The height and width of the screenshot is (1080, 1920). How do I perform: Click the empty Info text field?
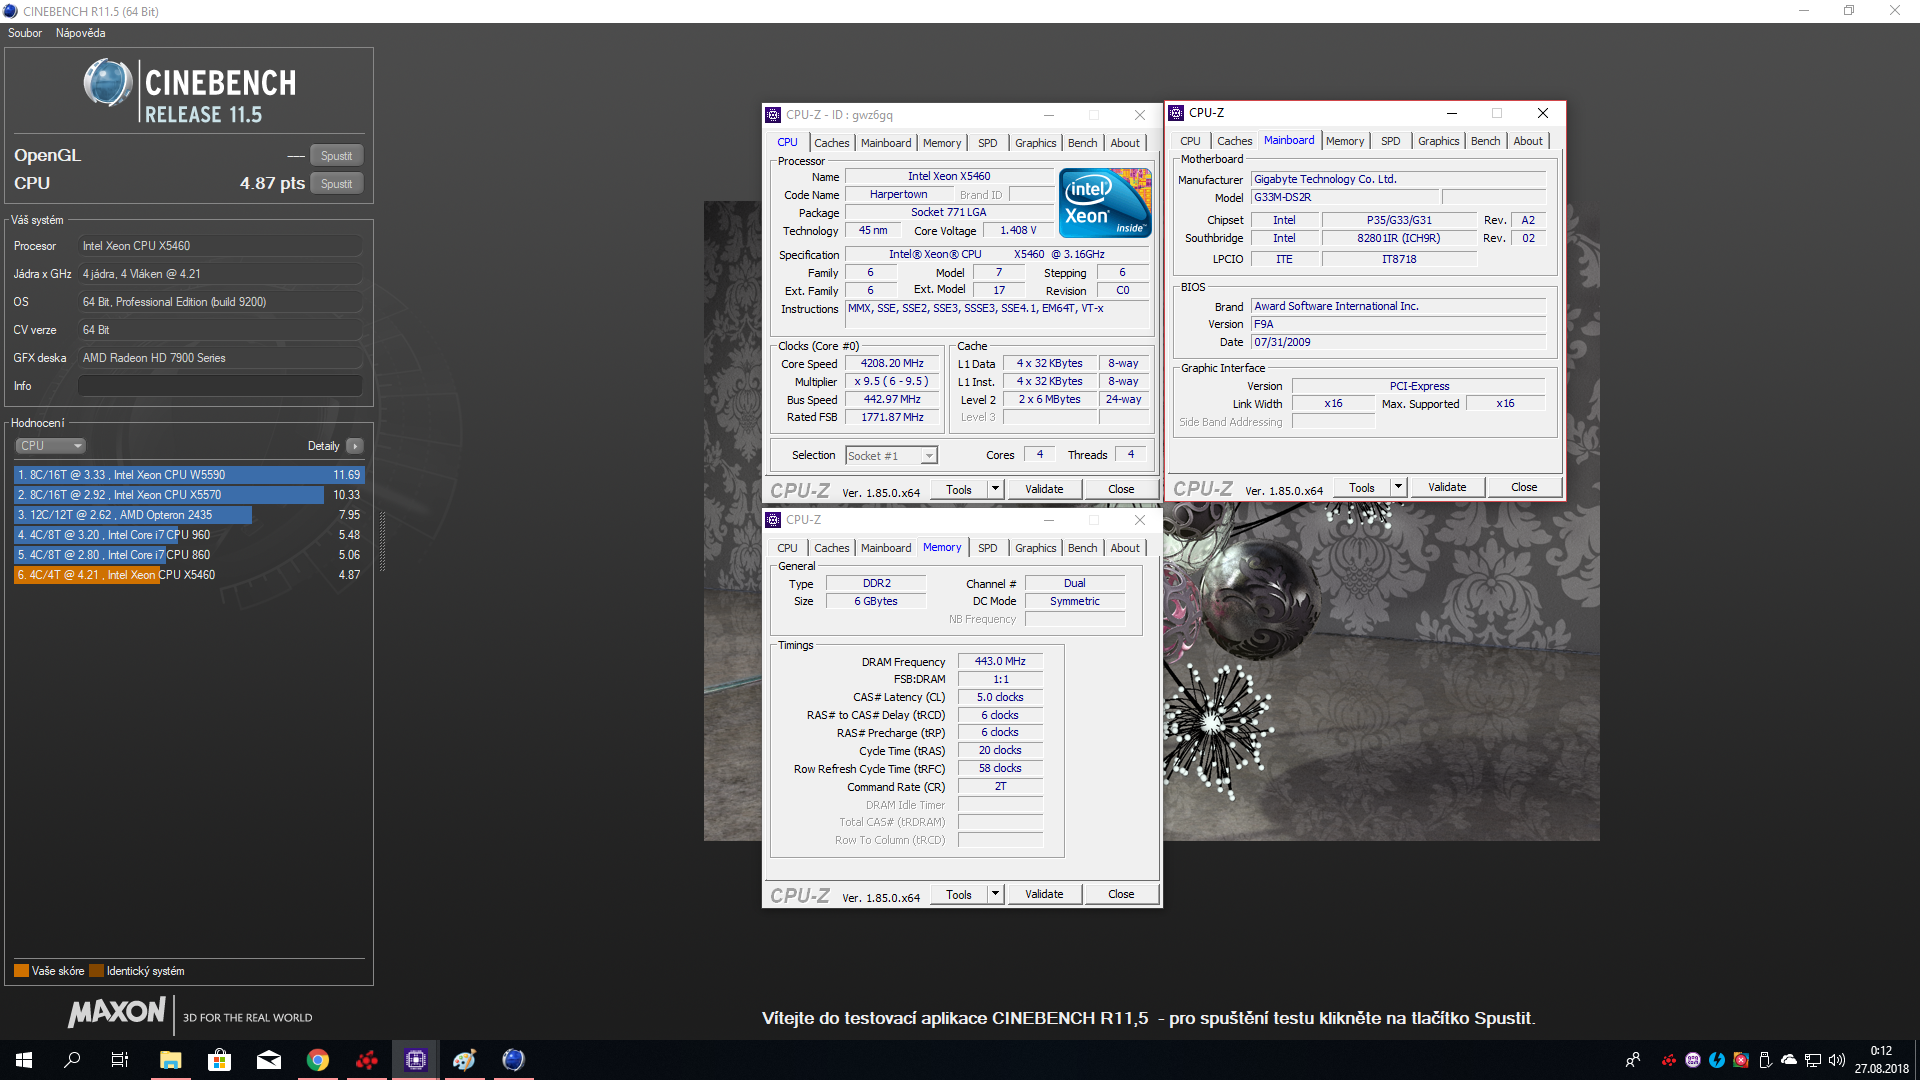point(220,386)
